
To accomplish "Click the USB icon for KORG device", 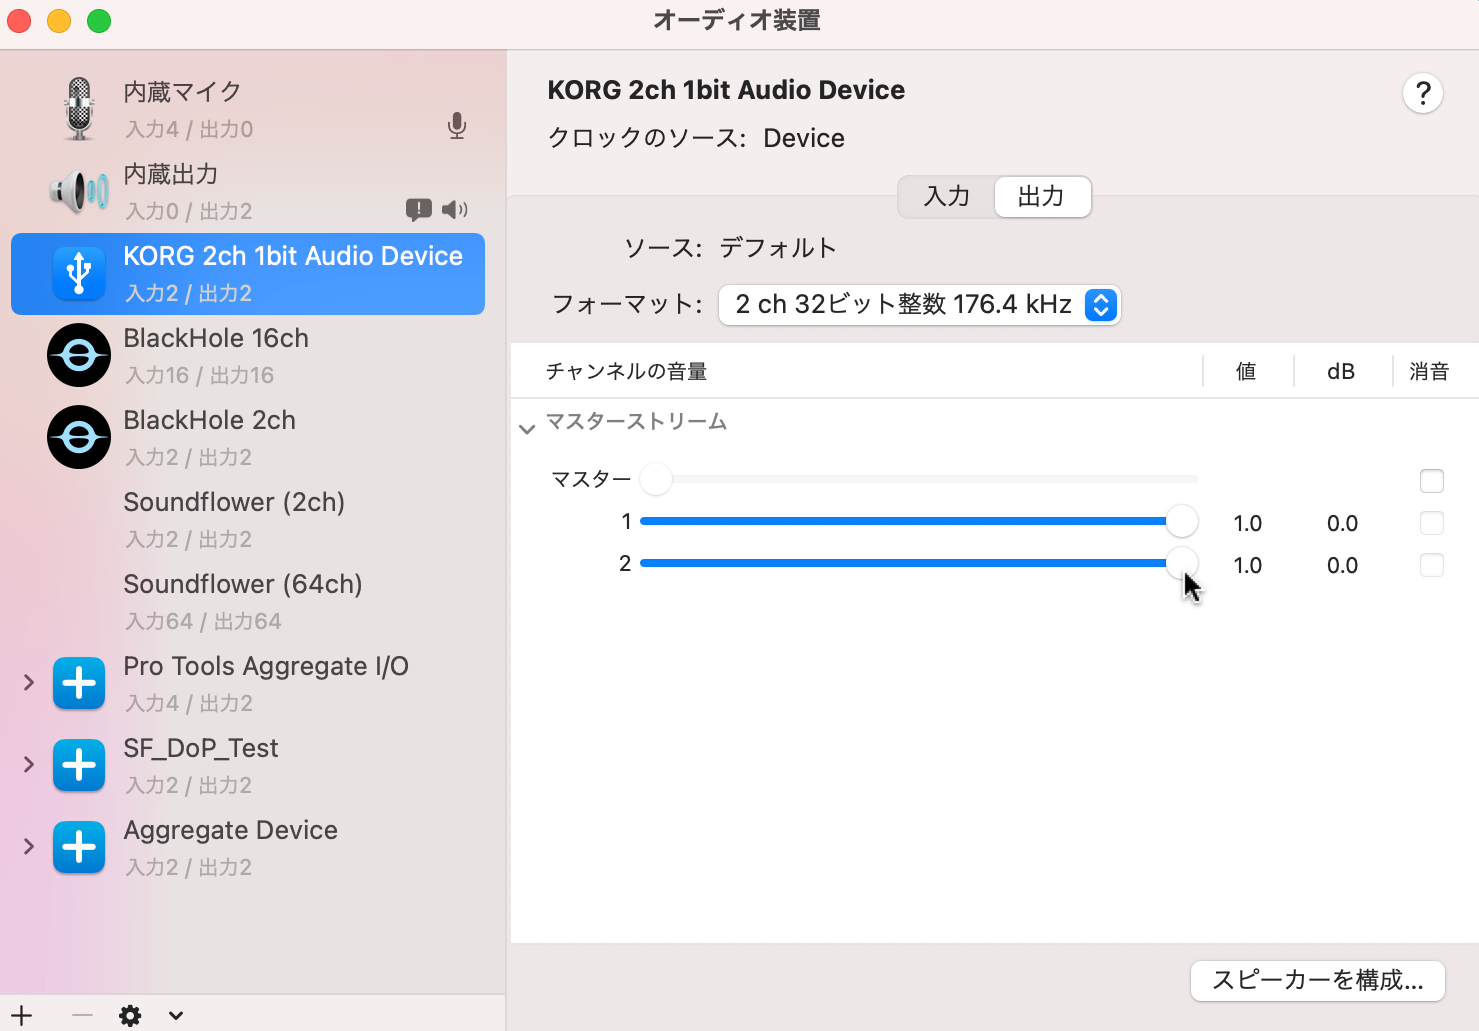I will 79,273.
